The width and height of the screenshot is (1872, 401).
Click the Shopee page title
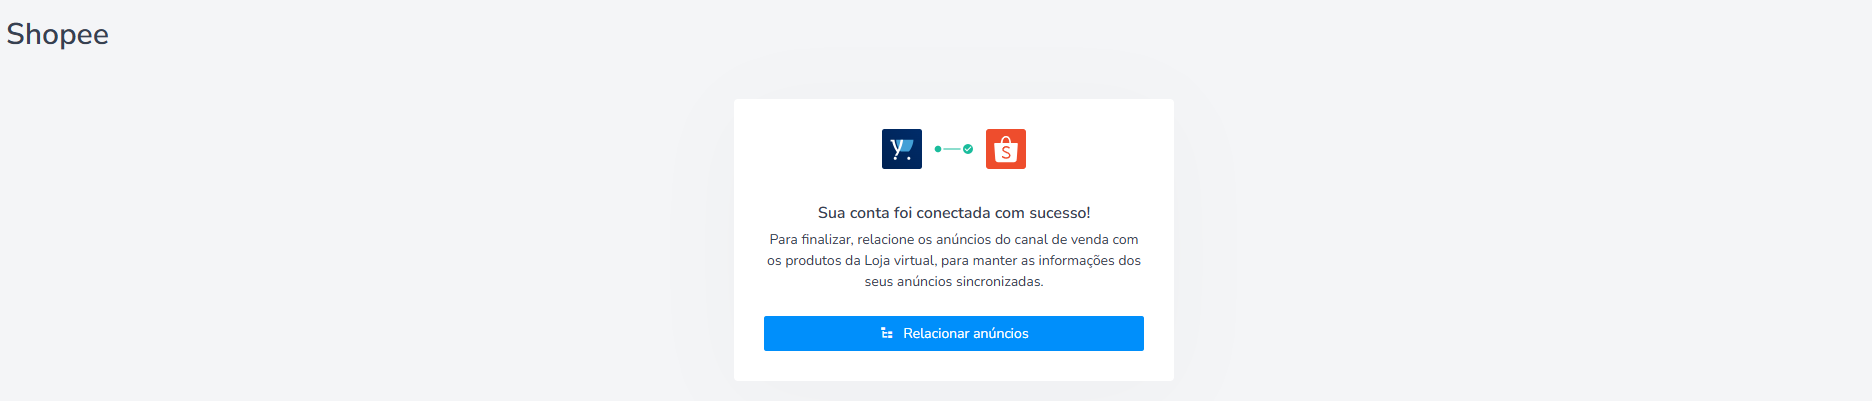pyautogui.click(x=57, y=34)
